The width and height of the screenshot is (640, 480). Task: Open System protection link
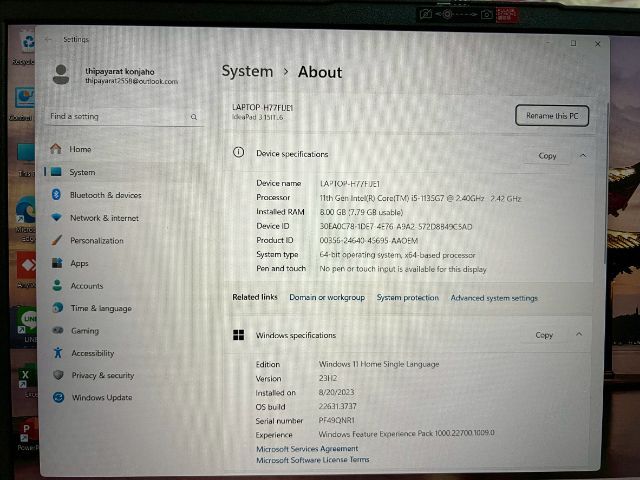click(407, 298)
